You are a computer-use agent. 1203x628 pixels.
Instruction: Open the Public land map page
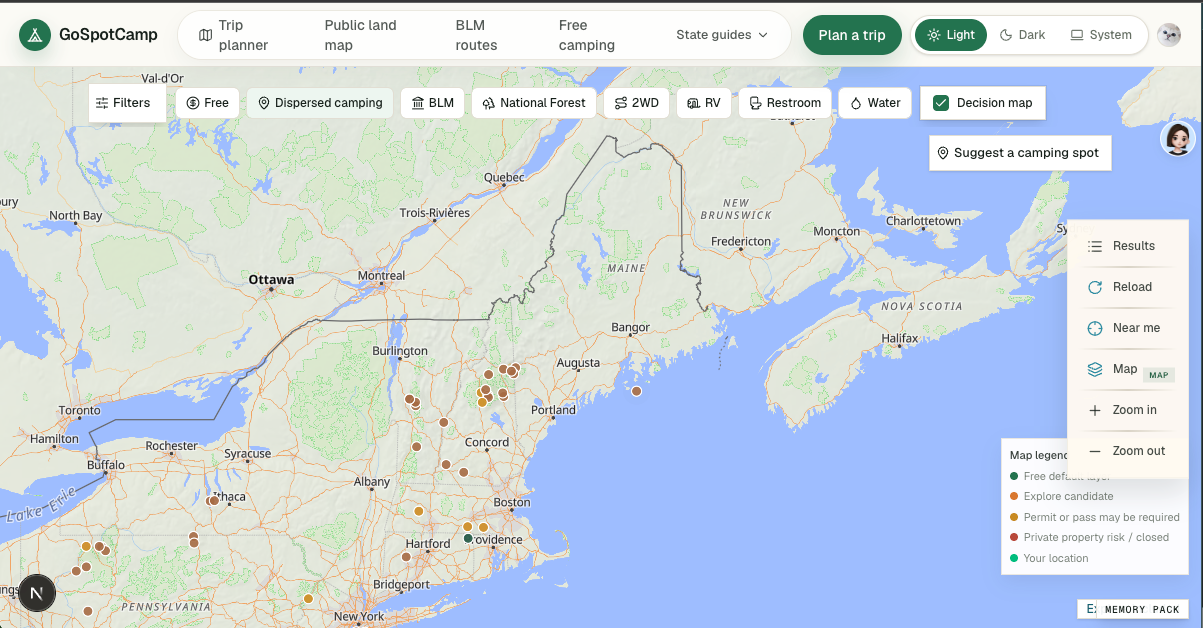coord(360,35)
